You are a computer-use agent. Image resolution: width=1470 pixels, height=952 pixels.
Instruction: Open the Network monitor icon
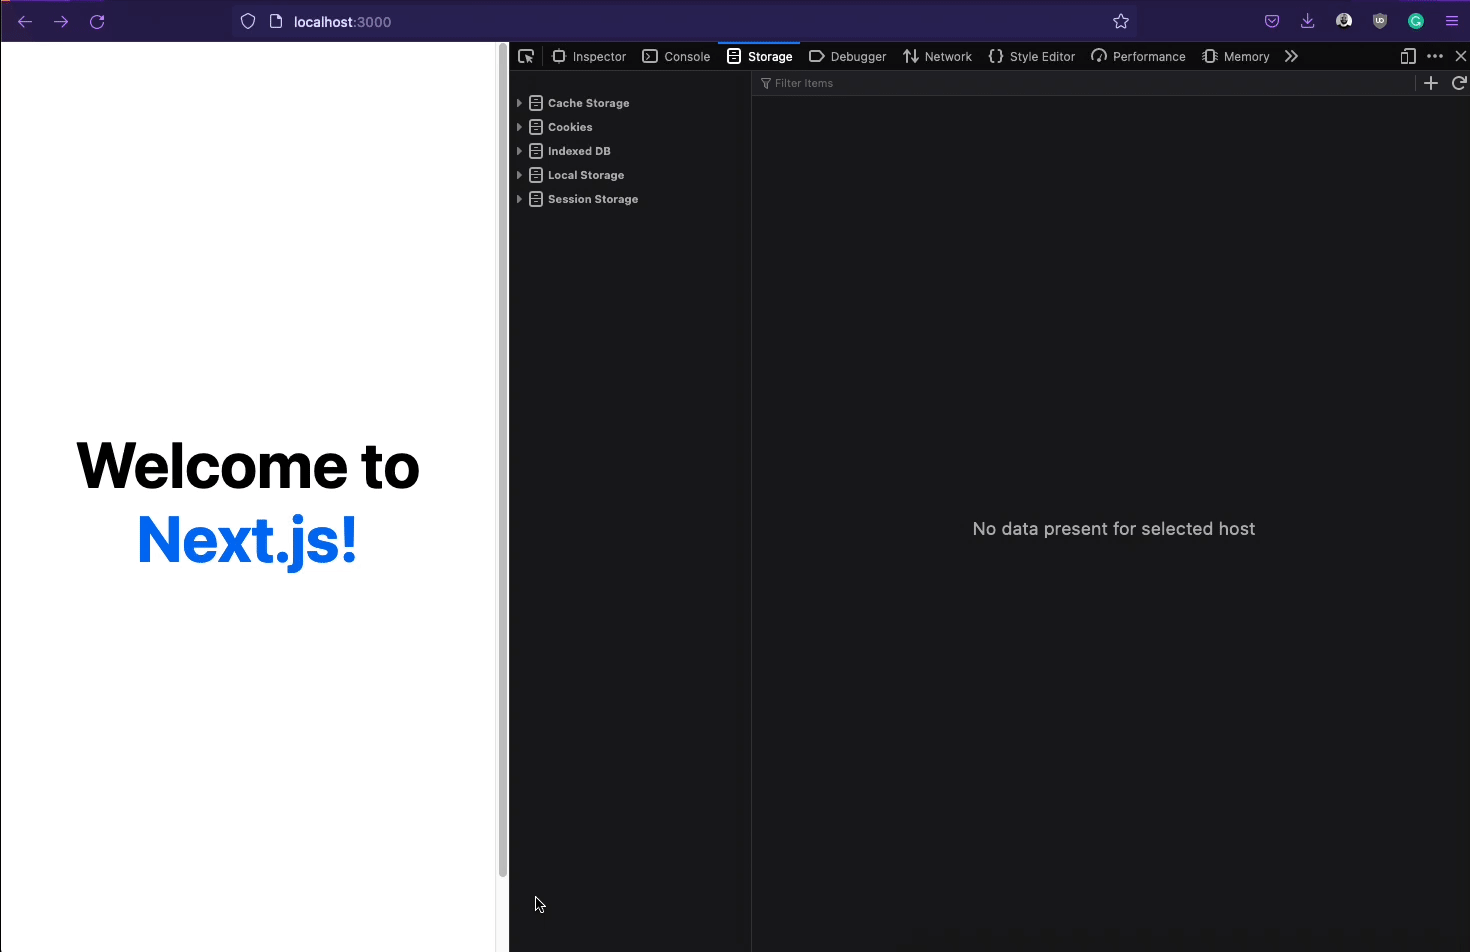pyautogui.click(x=909, y=56)
